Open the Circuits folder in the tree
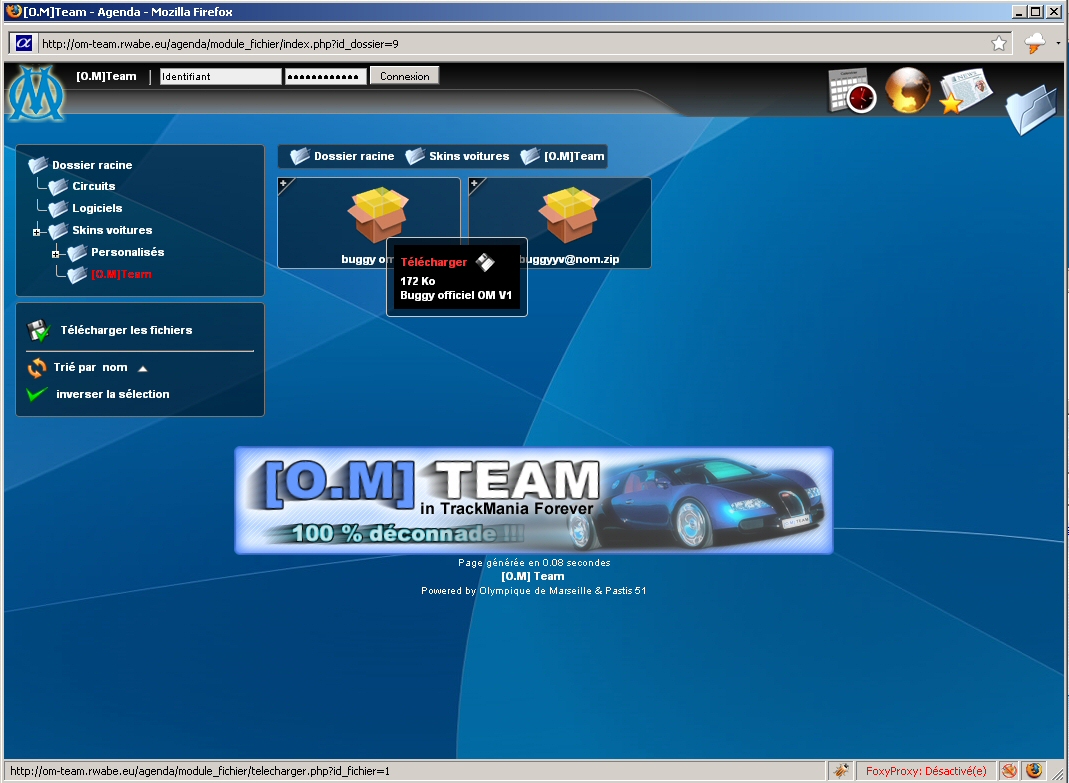1069x783 pixels. [x=93, y=186]
